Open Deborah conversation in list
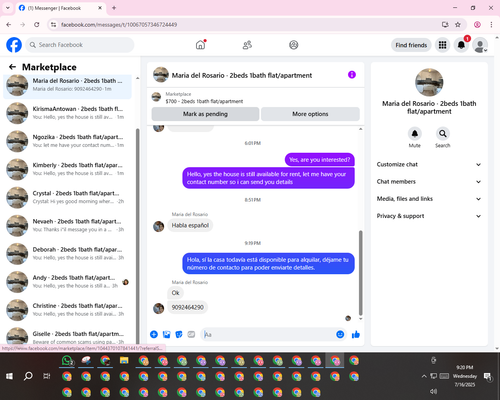Screen dimensions: 500x400 click(67, 254)
